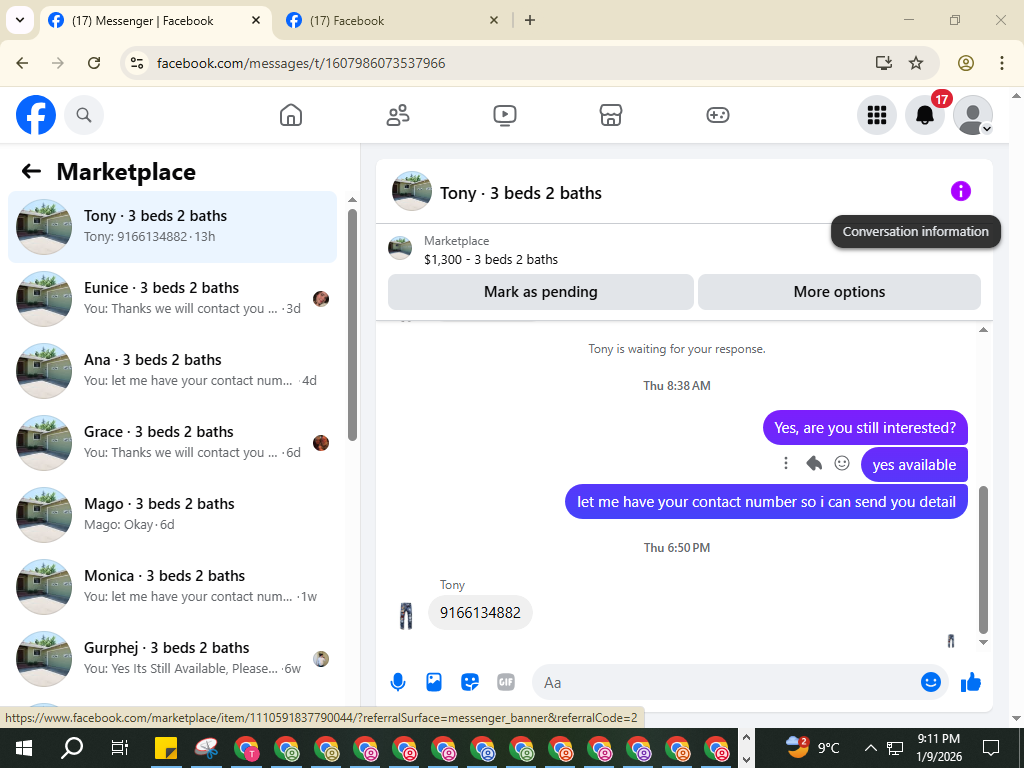Viewport: 1024px width, 768px height.
Task: Open Windows taskbar search
Action: pyautogui.click(x=72, y=748)
